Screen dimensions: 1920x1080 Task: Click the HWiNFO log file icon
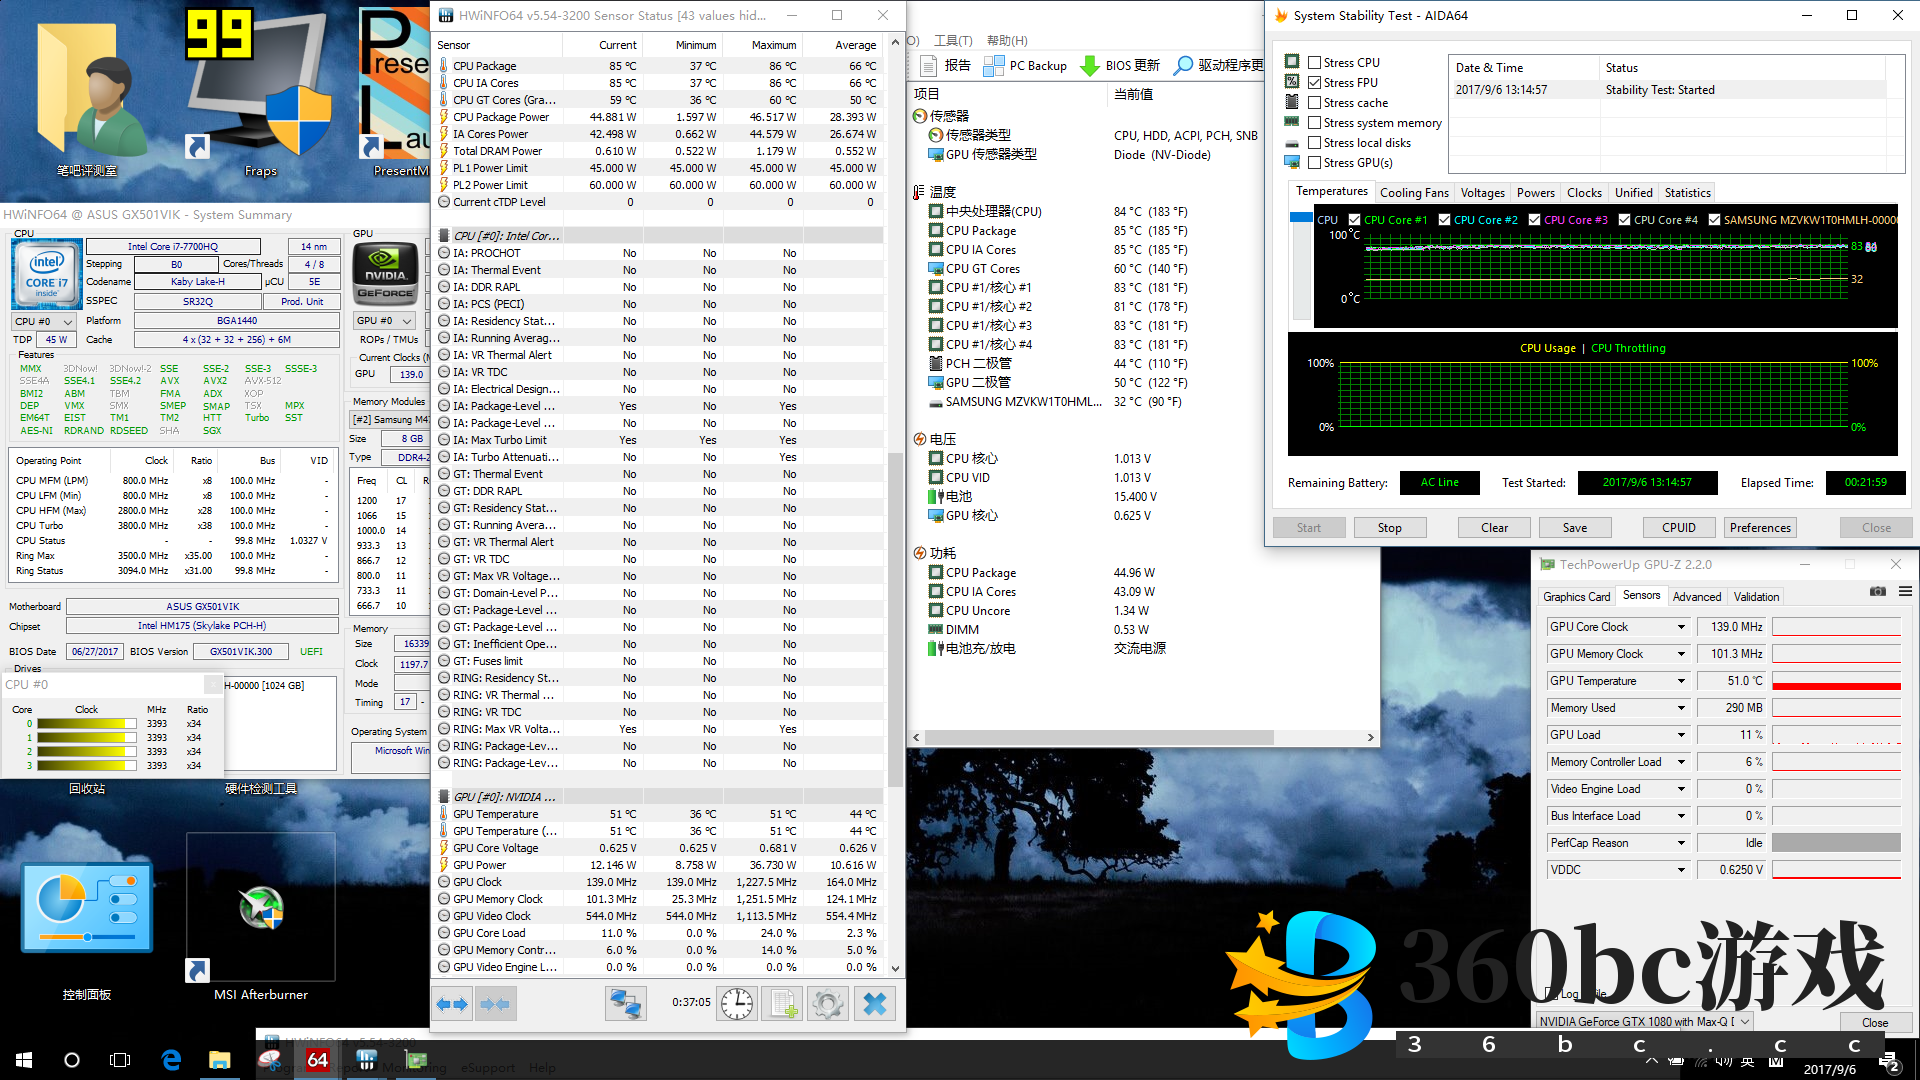point(782,1003)
